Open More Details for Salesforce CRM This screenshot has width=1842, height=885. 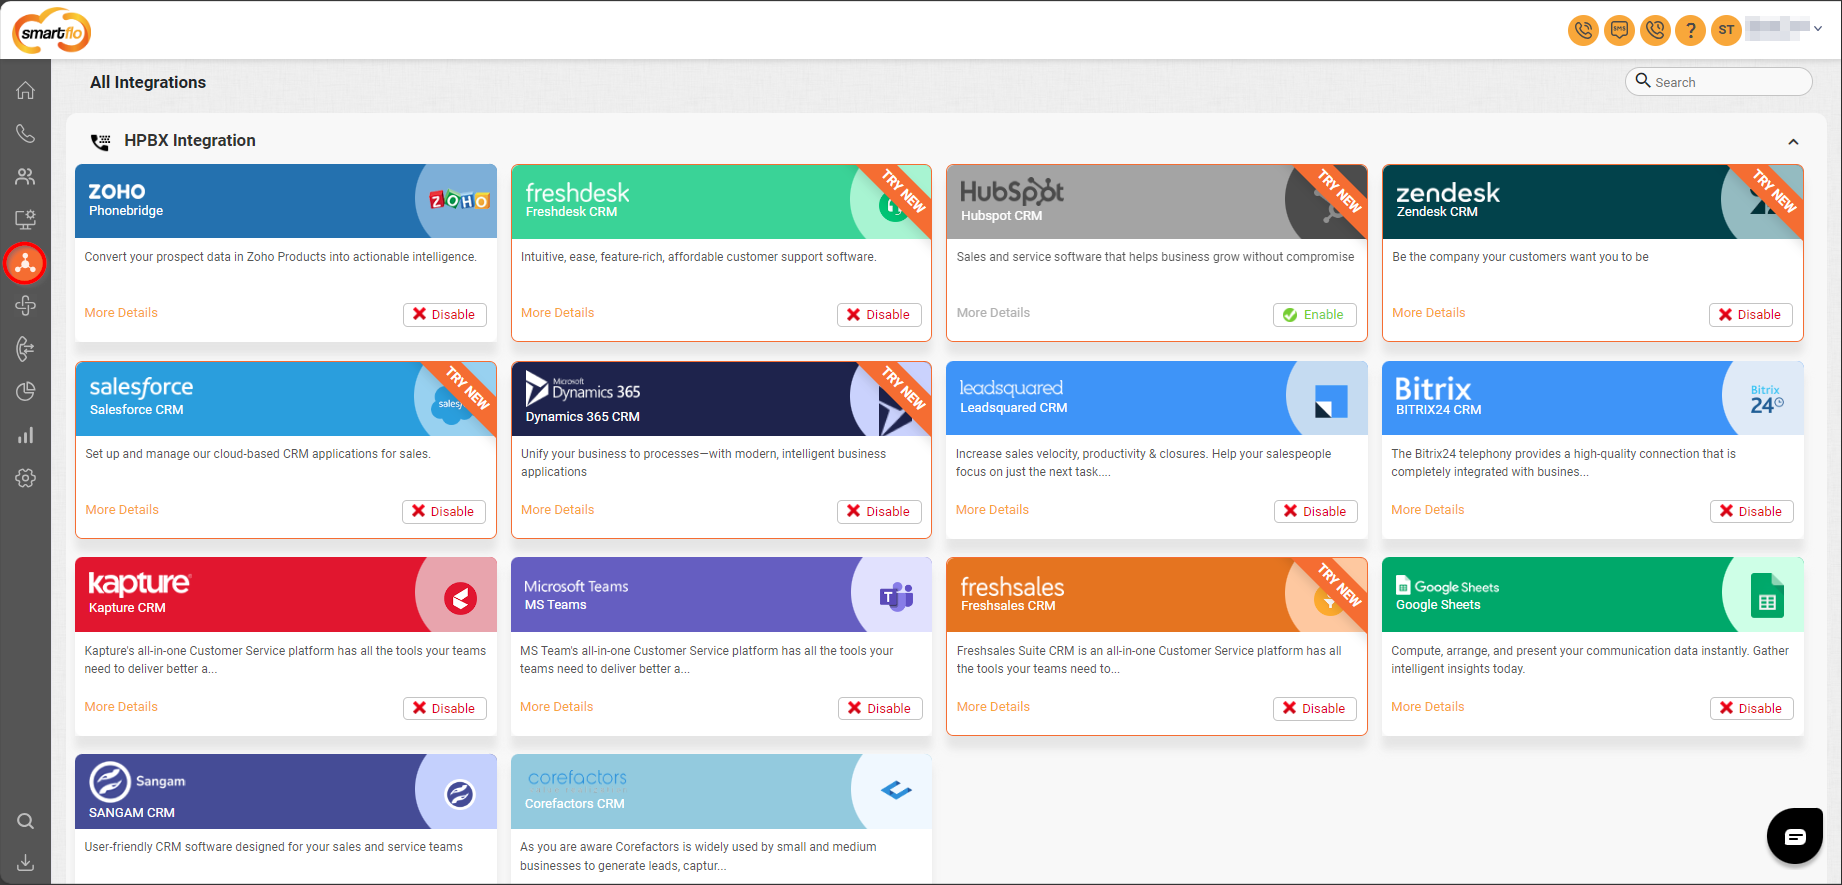click(122, 510)
